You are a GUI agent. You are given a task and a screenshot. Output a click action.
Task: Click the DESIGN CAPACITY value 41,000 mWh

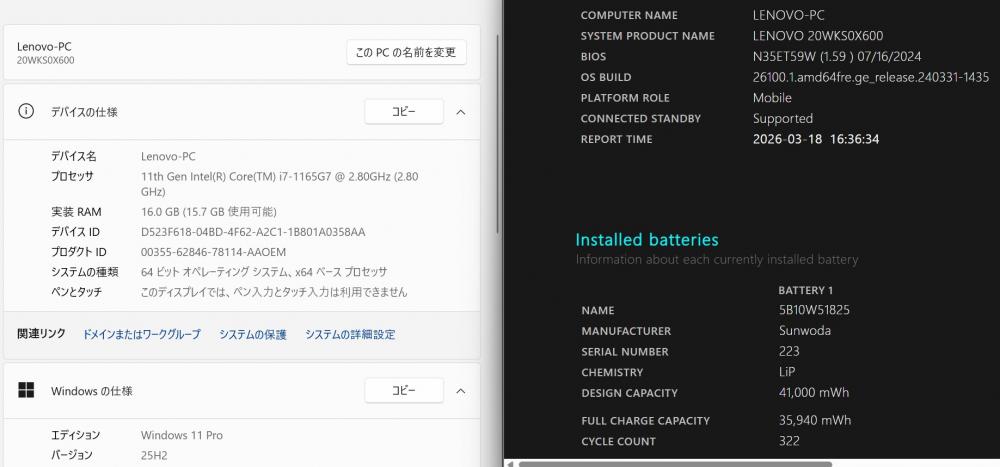coord(814,392)
